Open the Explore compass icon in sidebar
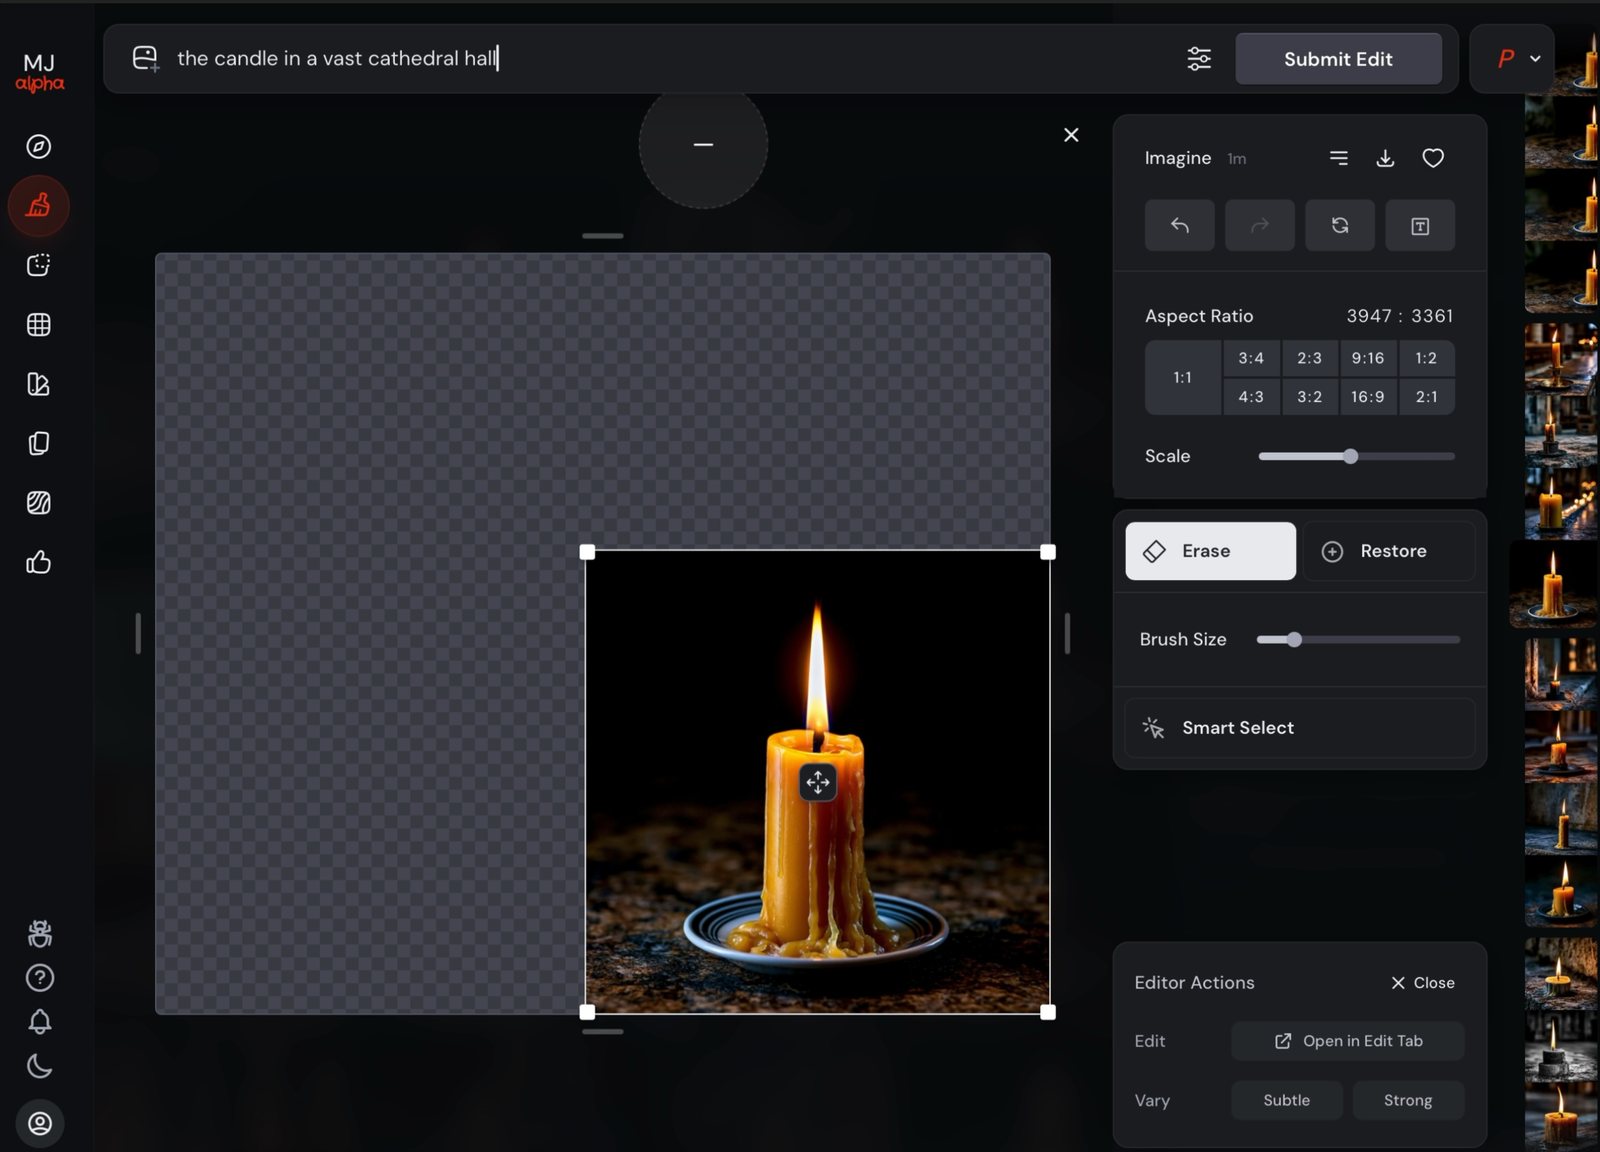Viewport: 1600px width, 1152px height. (x=39, y=146)
